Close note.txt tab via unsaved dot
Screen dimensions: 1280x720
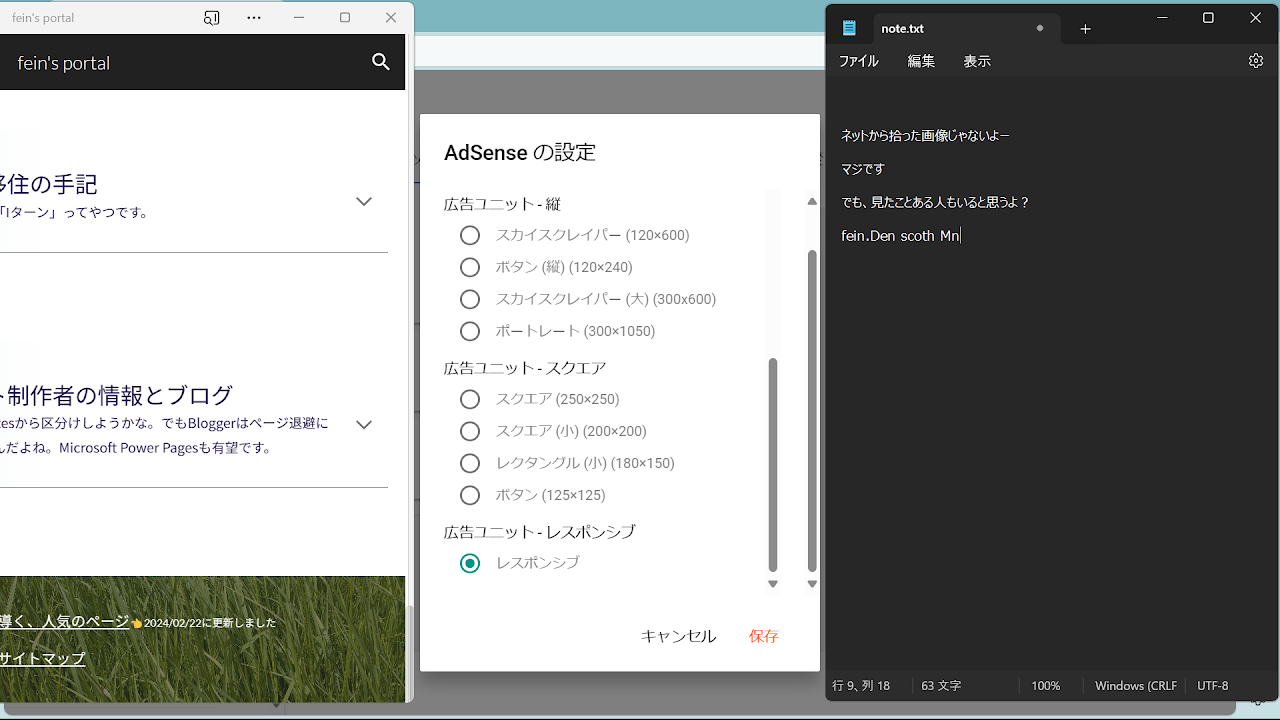1040,28
